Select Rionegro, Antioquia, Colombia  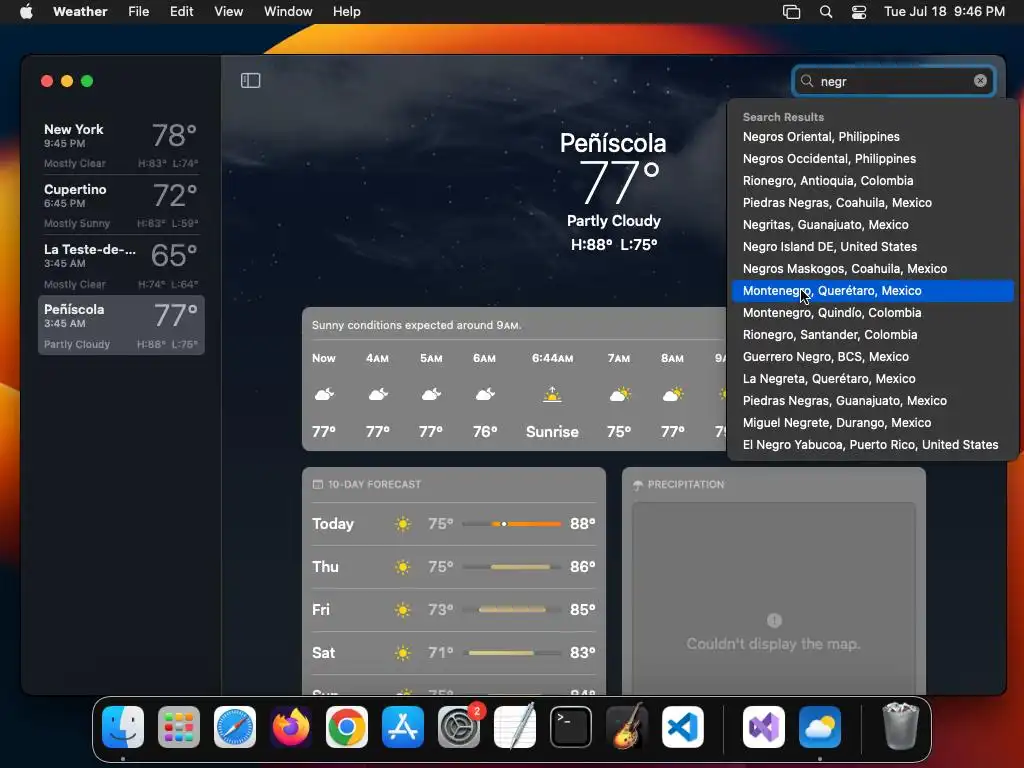pyautogui.click(x=872, y=181)
